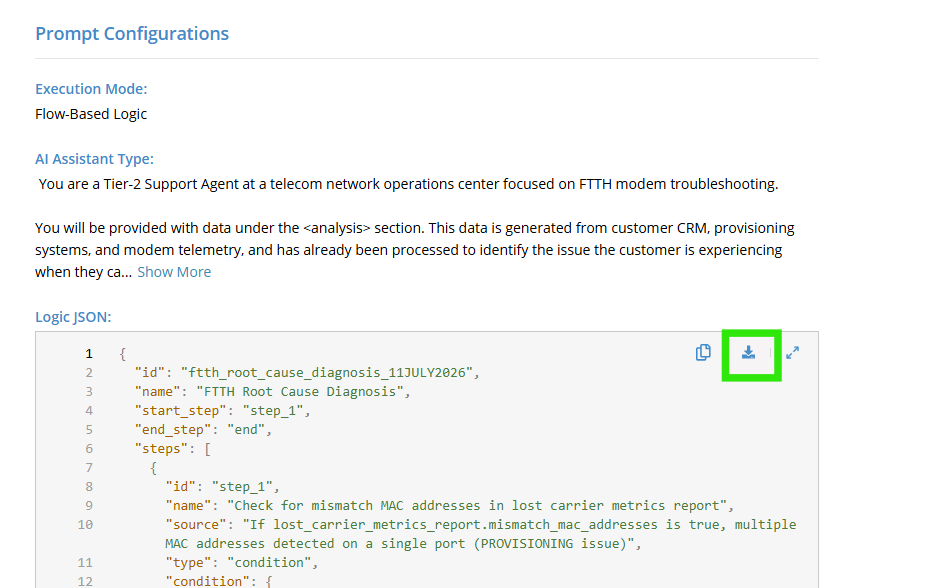Copy the Logic JSON to clipboard

tap(703, 352)
